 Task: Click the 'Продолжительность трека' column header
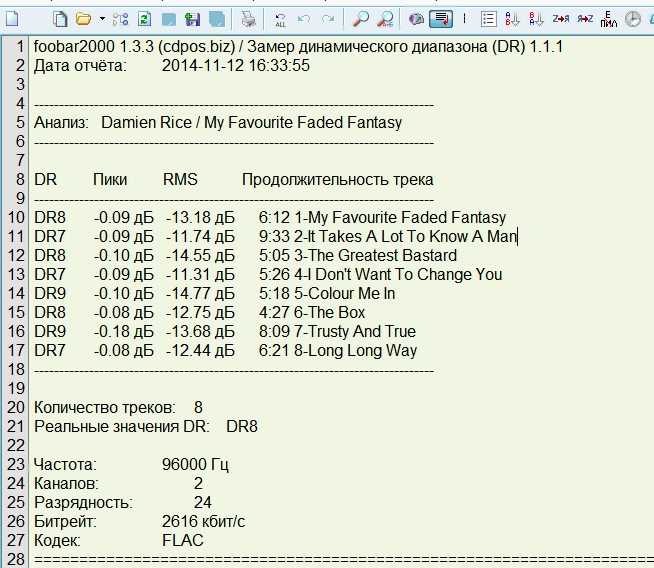[x=337, y=180]
